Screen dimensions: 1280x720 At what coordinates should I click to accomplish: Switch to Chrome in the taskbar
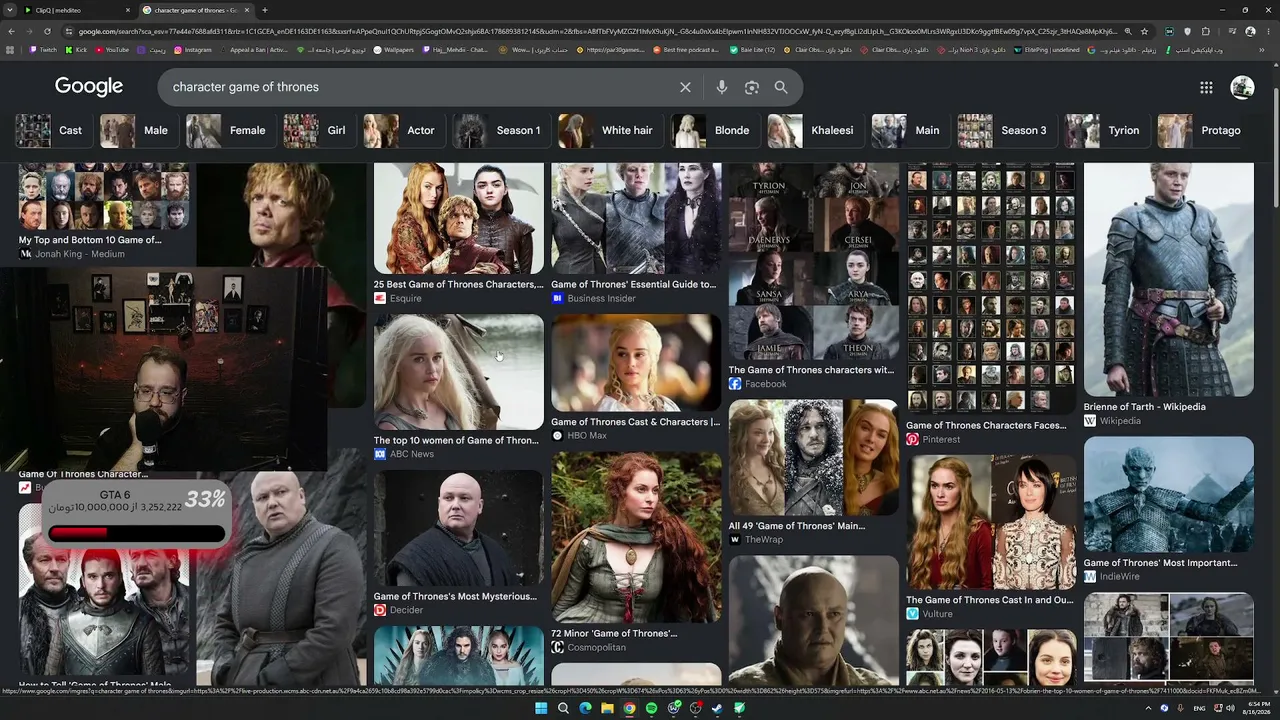(x=629, y=708)
